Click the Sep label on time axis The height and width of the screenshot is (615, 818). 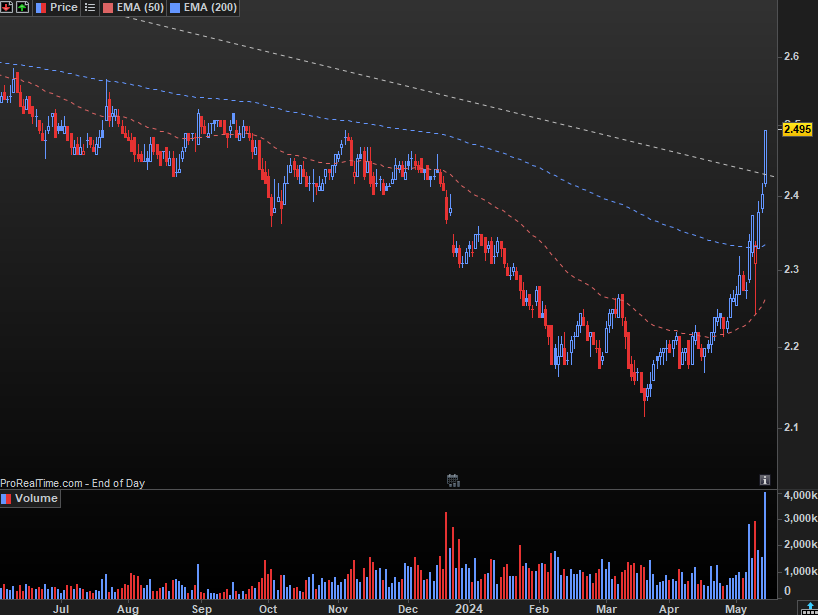[x=201, y=609]
